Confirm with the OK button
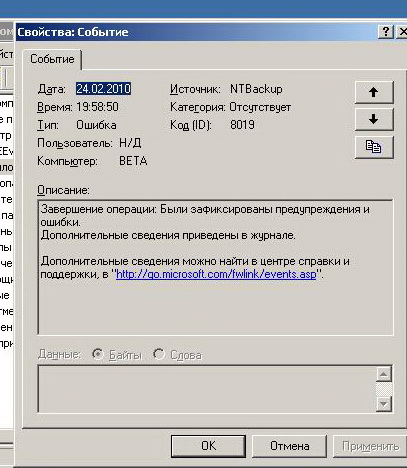Image resolution: width=407 pixels, height=468 pixels. coord(208,446)
